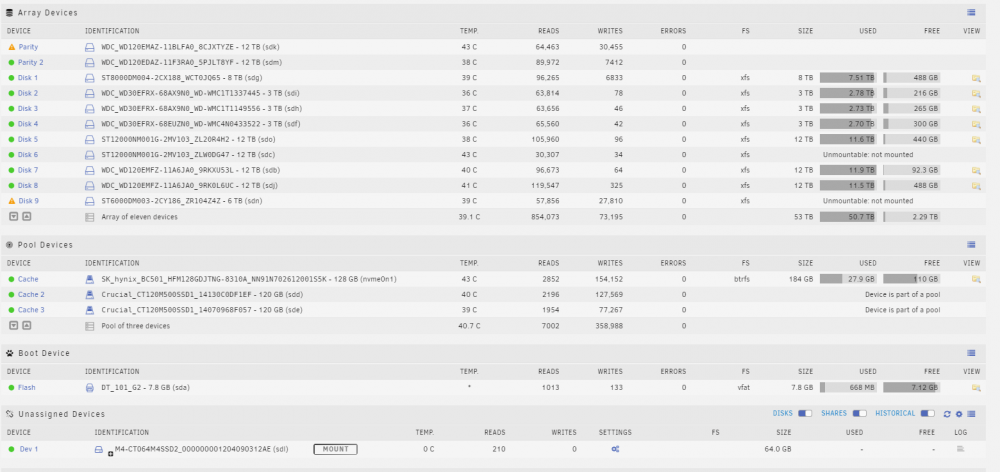Image resolution: width=1000 pixels, height=472 pixels.
Task: Open Parity device settings link
Action: tap(28, 47)
